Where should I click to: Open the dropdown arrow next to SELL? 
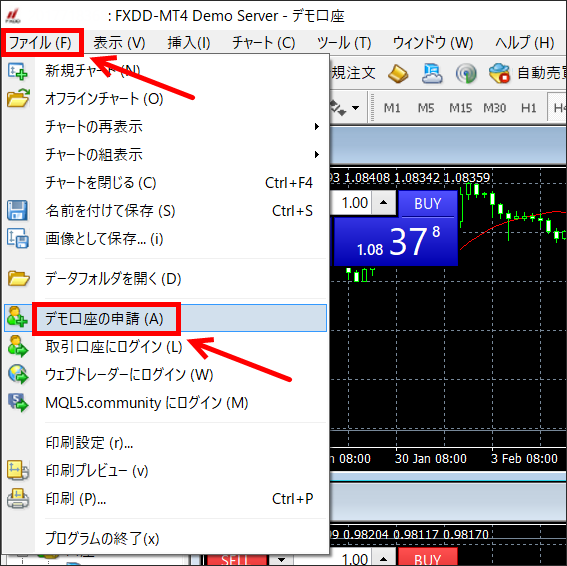[x=281, y=560]
